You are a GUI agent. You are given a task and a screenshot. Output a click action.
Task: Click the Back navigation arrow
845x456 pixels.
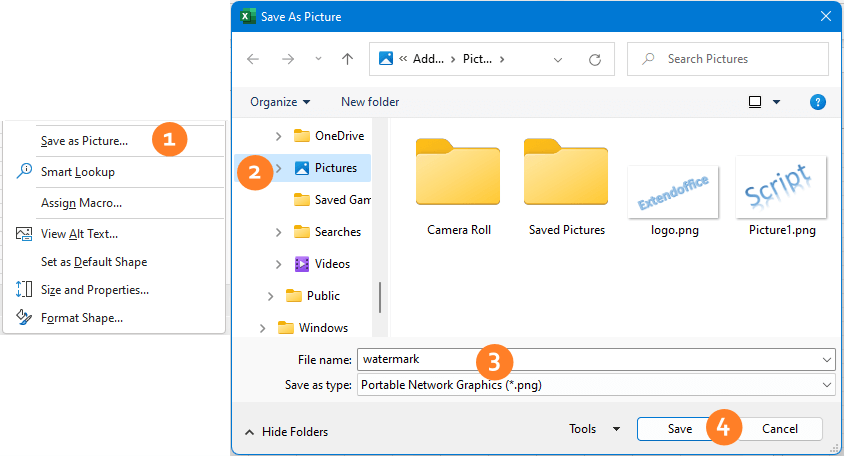coord(253,59)
